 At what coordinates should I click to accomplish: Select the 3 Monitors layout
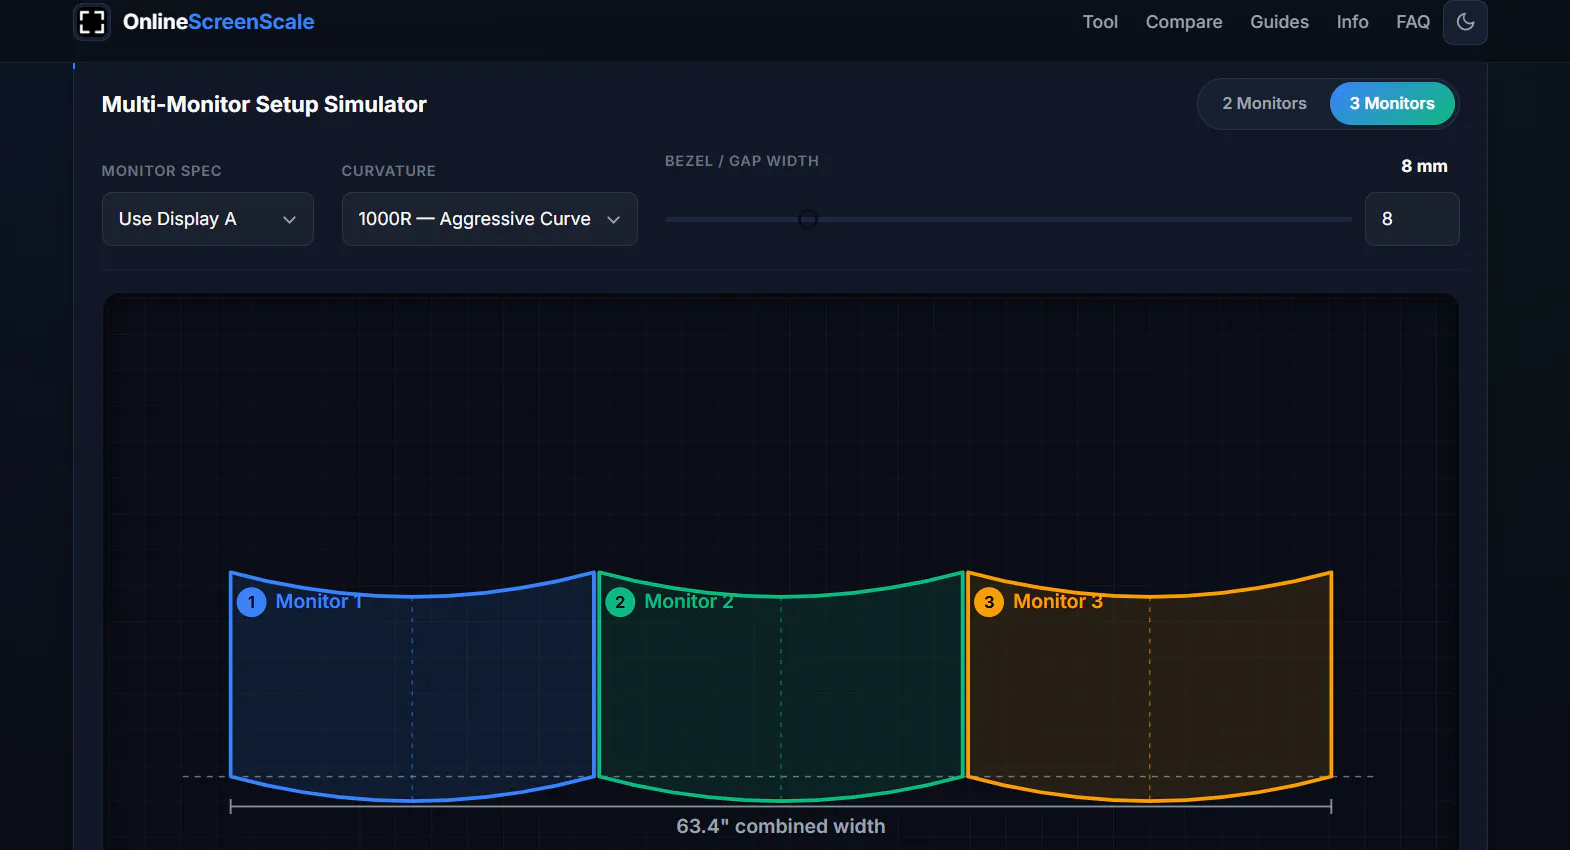point(1392,104)
